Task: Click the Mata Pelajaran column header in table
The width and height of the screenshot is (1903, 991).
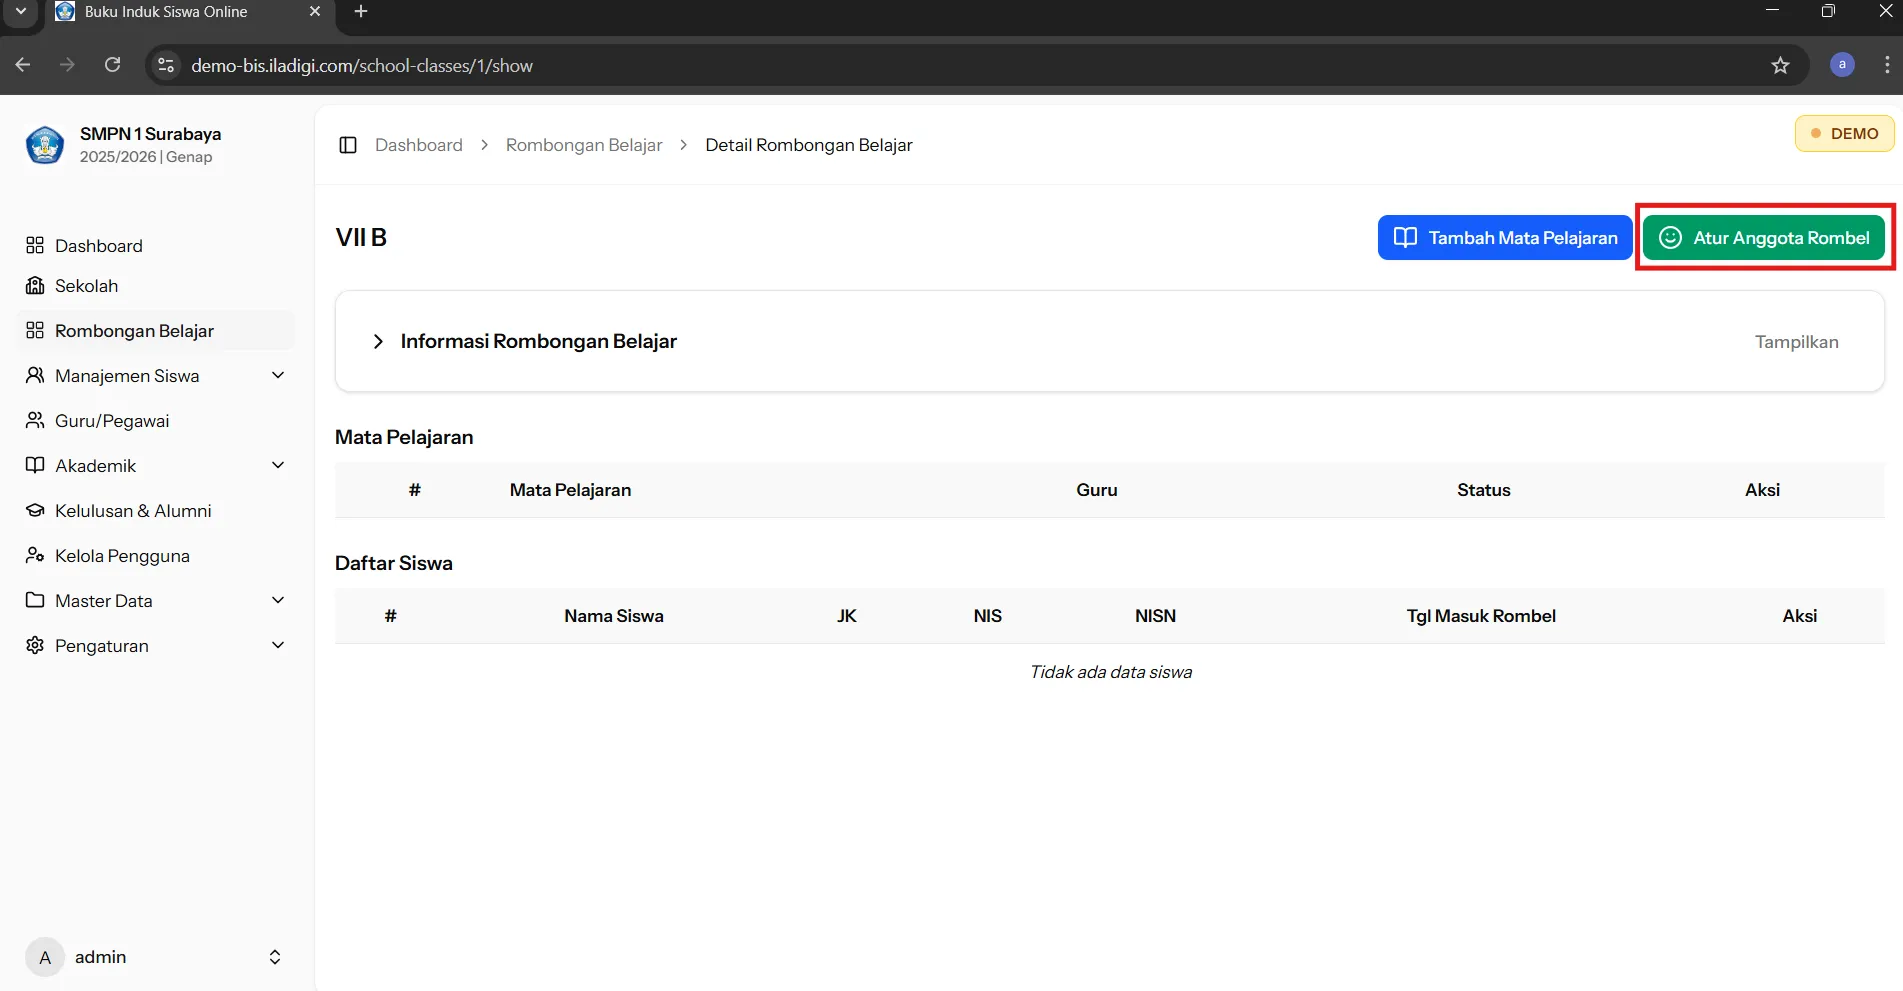Action: pos(570,490)
